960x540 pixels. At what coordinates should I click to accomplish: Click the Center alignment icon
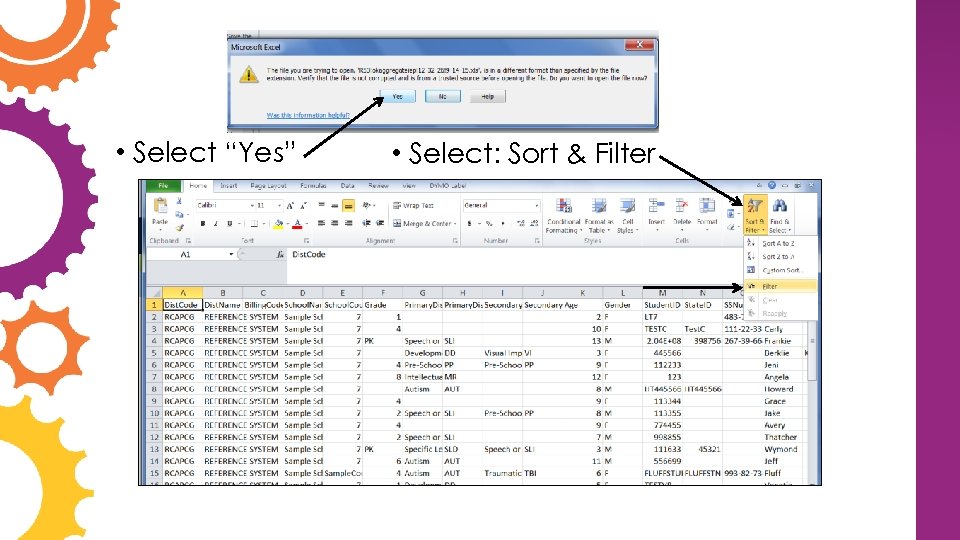[335, 224]
